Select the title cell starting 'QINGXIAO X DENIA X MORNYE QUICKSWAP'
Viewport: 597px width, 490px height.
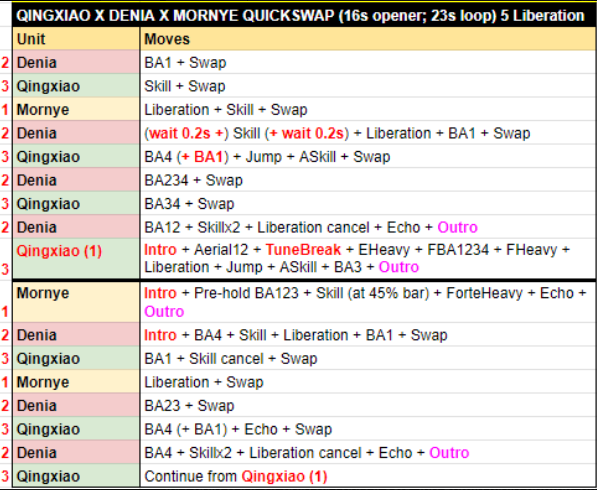click(304, 16)
